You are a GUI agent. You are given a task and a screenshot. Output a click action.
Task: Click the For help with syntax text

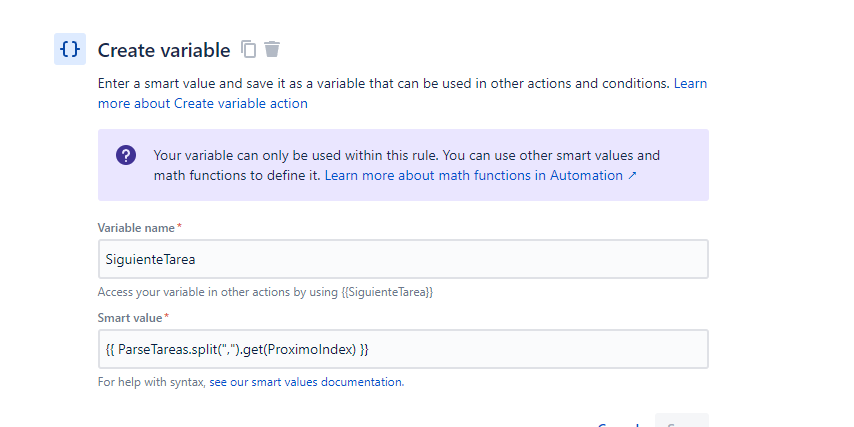point(152,382)
